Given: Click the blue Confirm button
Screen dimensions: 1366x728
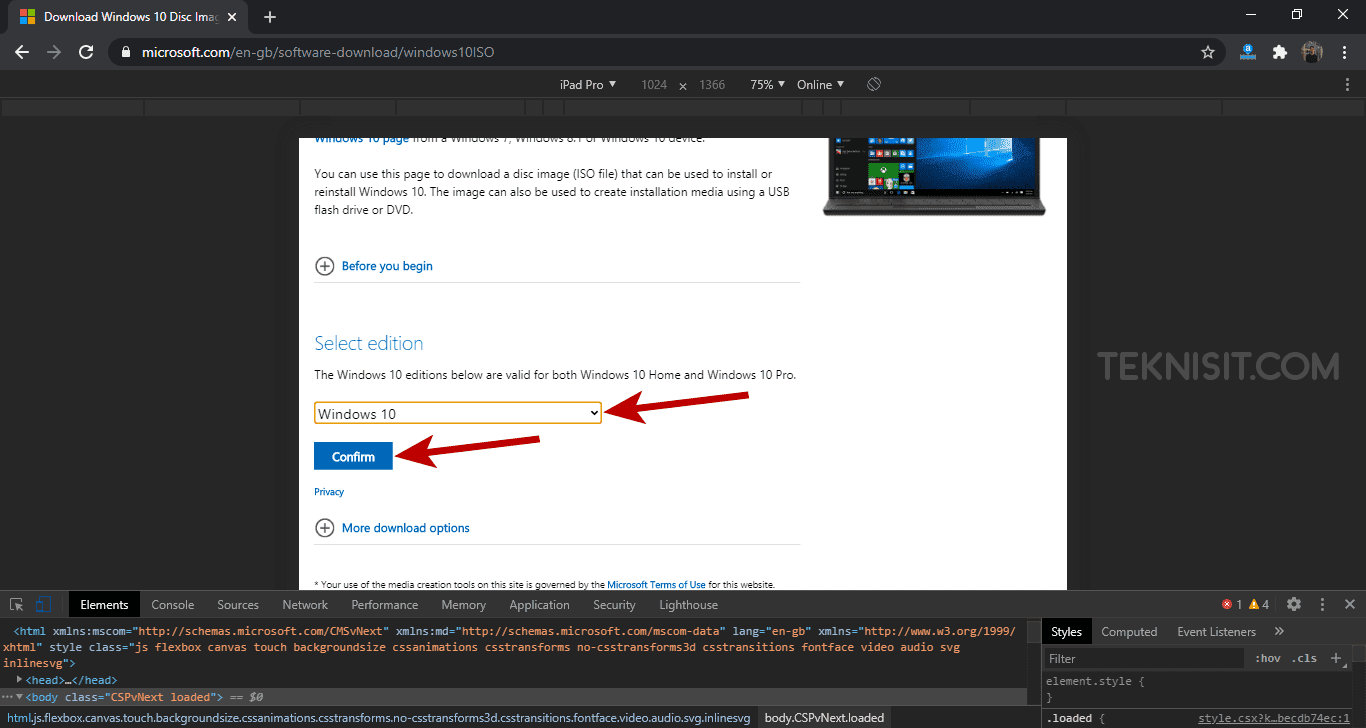Looking at the screenshot, I should pos(353,456).
